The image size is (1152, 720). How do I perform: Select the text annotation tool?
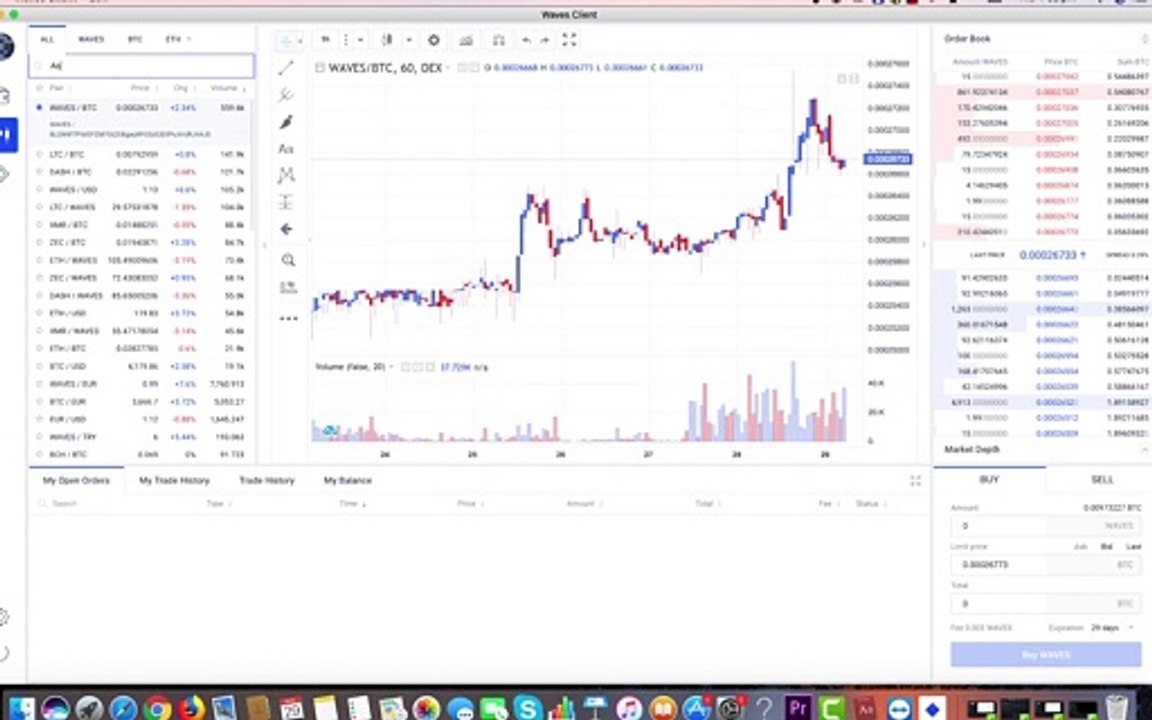coord(287,149)
